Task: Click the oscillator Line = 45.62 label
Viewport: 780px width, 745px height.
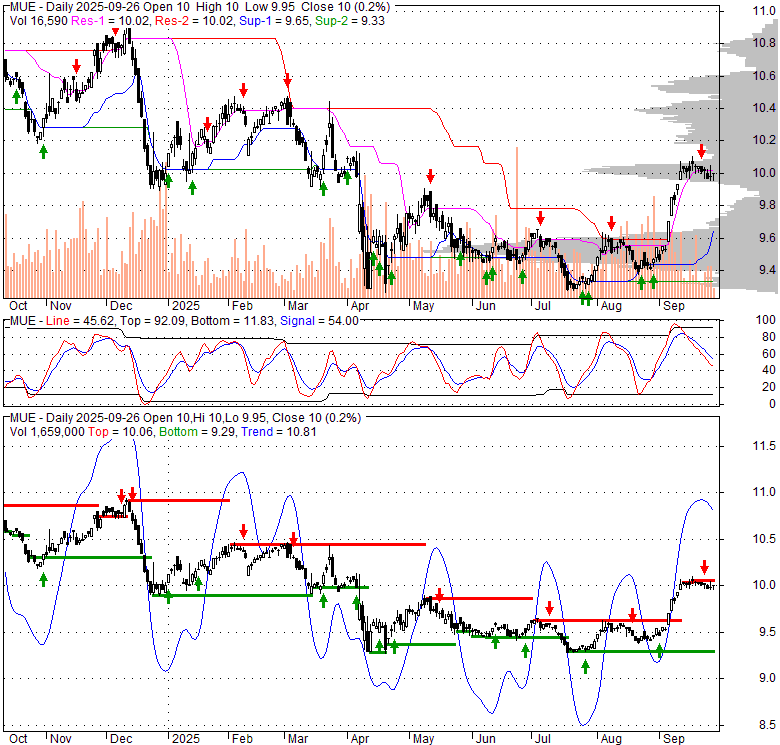Action: (80, 321)
